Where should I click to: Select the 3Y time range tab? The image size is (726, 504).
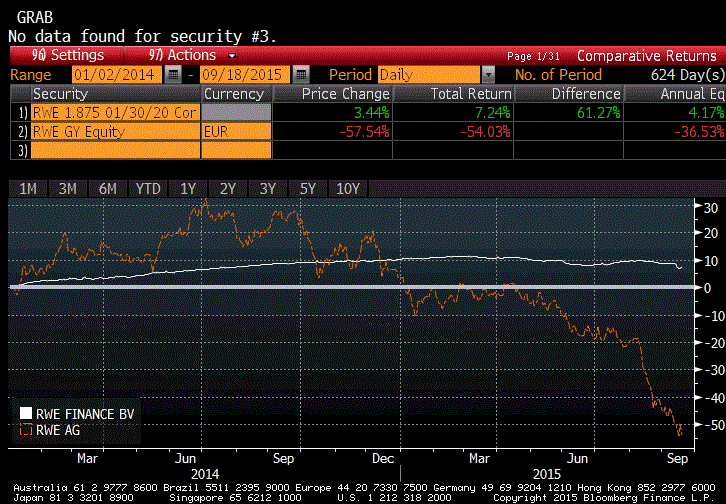(268, 189)
